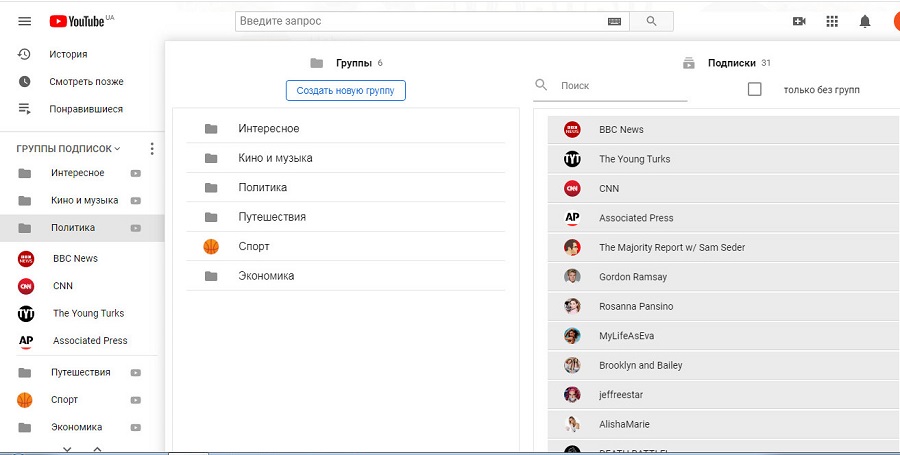The height and width of the screenshot is (455, 900).
Task: Click the magnifier search button
Action: (x=651, y=21)
